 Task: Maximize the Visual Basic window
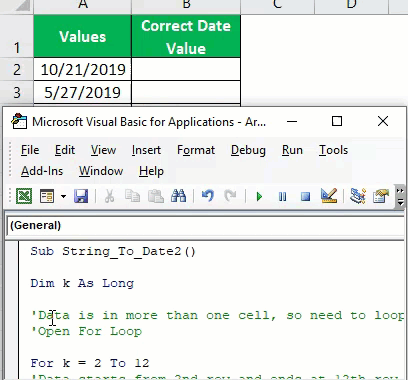tap(337, 121)
